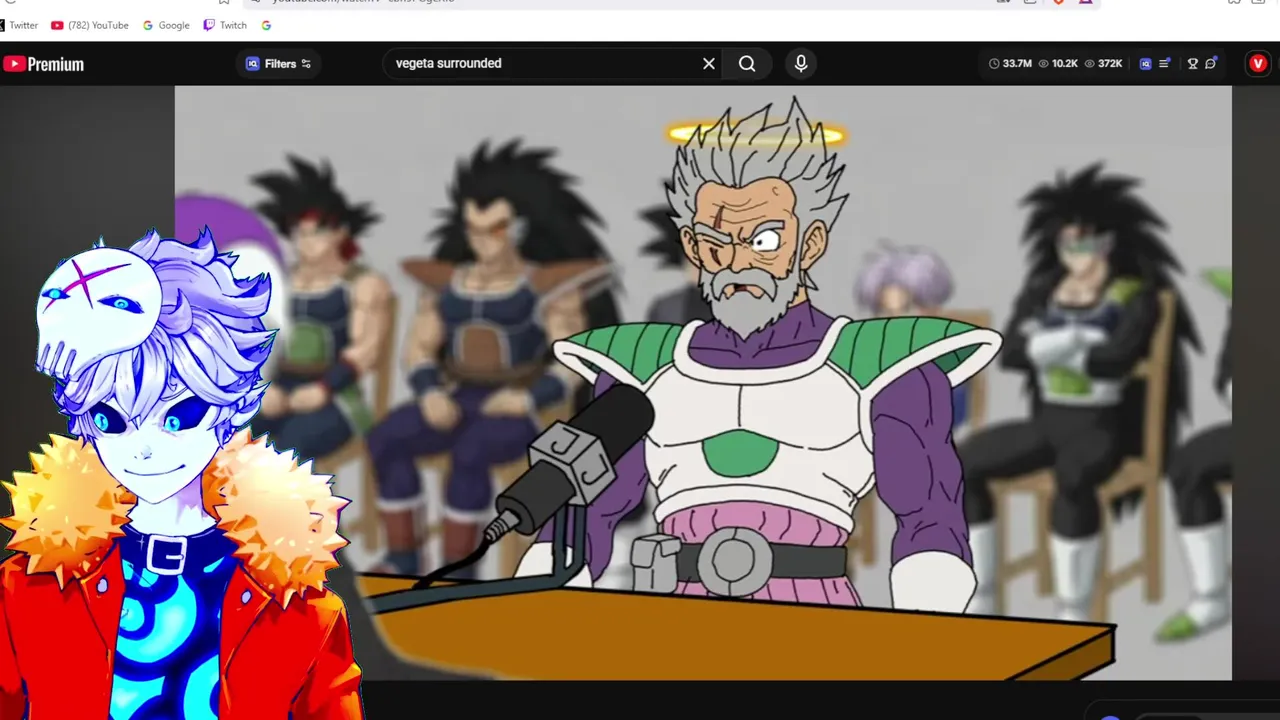Select '33.7M' stat text

click(x=1017, y=63)
